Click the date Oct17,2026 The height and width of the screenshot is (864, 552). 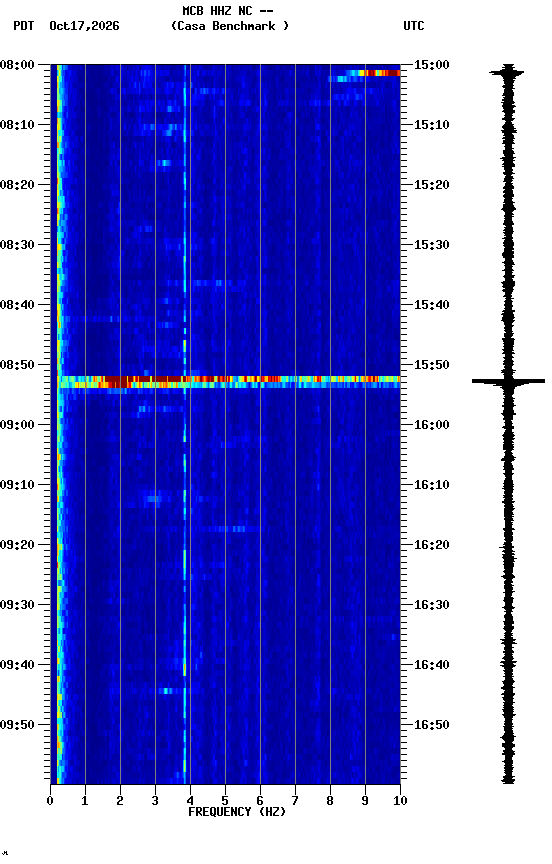pyautogui.click(x=84, y=26)
